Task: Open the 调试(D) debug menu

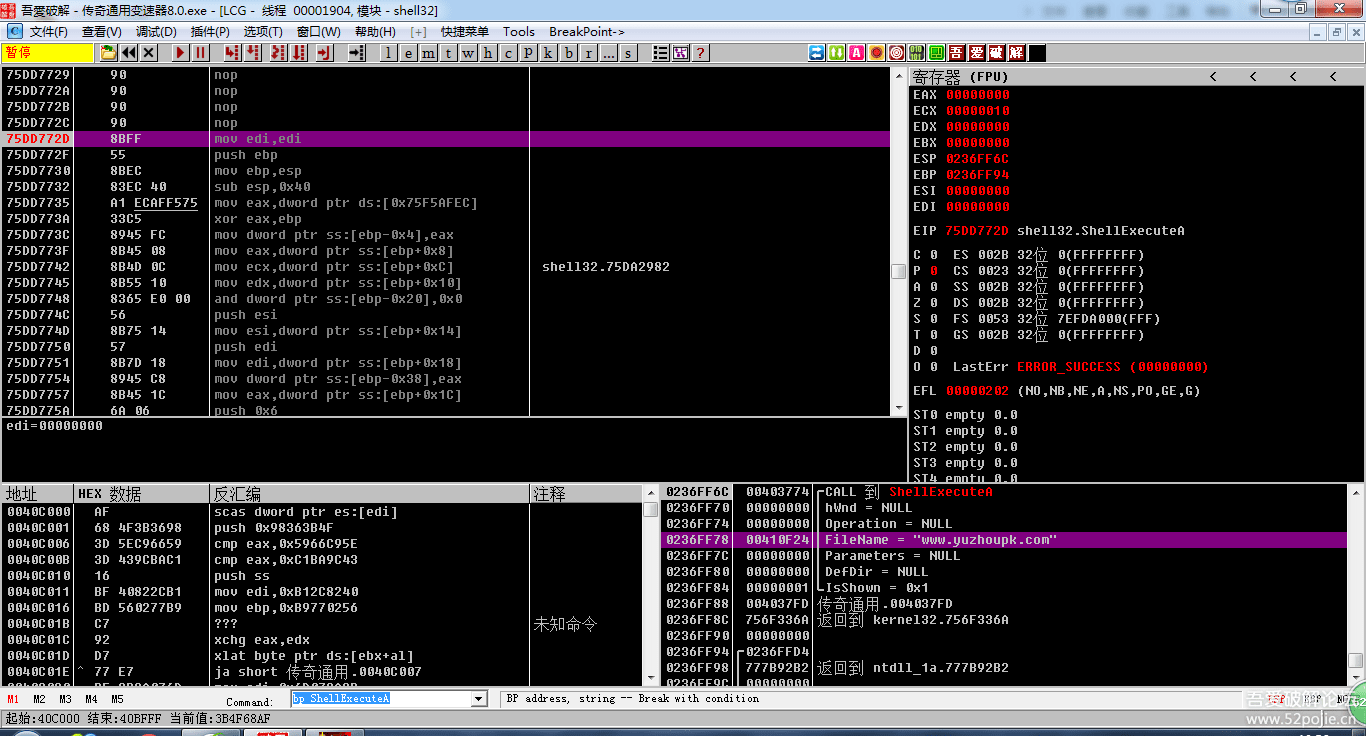Action: (x=155, y=31)
